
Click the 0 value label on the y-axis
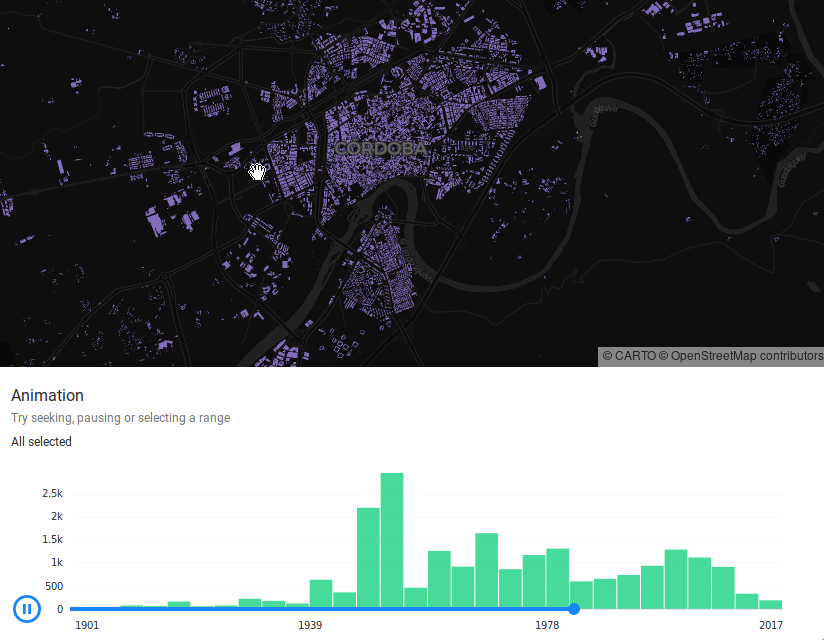pyautogui.click(x=58, y=608)
